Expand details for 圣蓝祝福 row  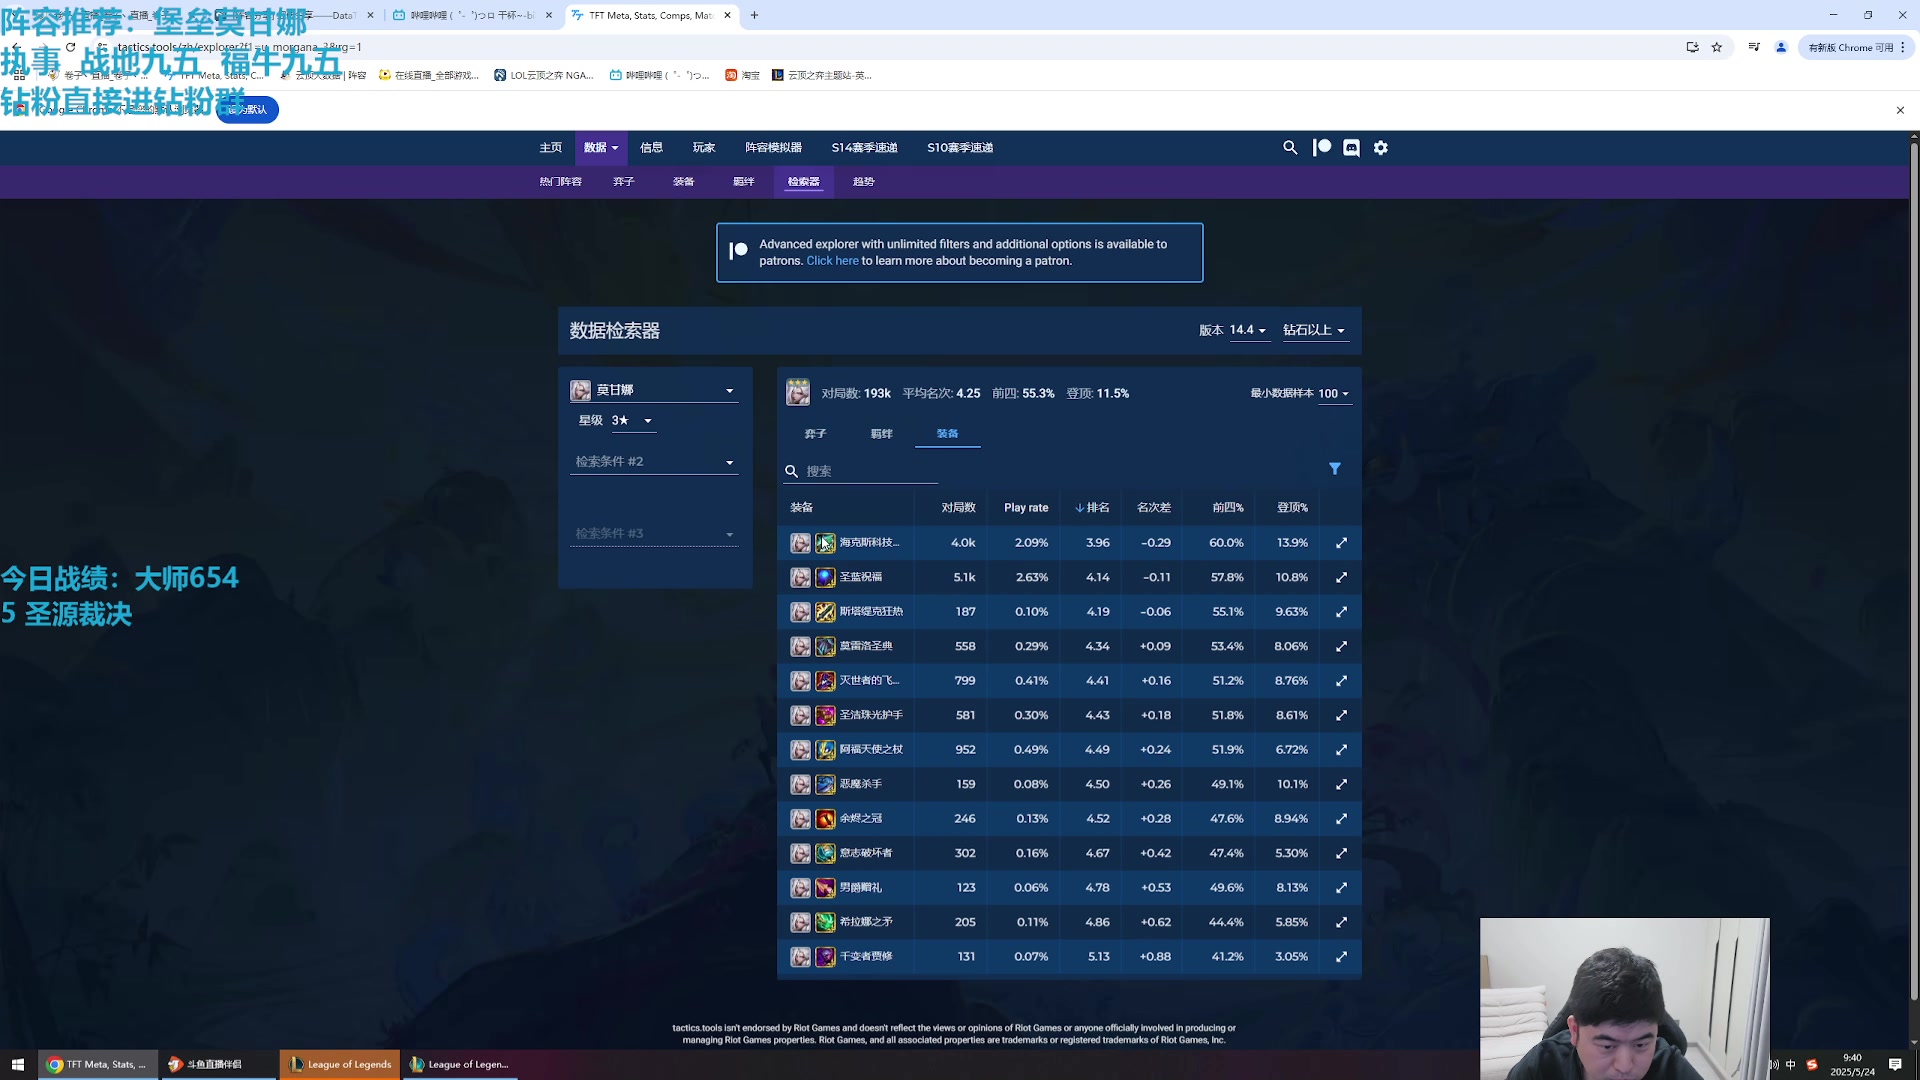tap(1342, 577)
